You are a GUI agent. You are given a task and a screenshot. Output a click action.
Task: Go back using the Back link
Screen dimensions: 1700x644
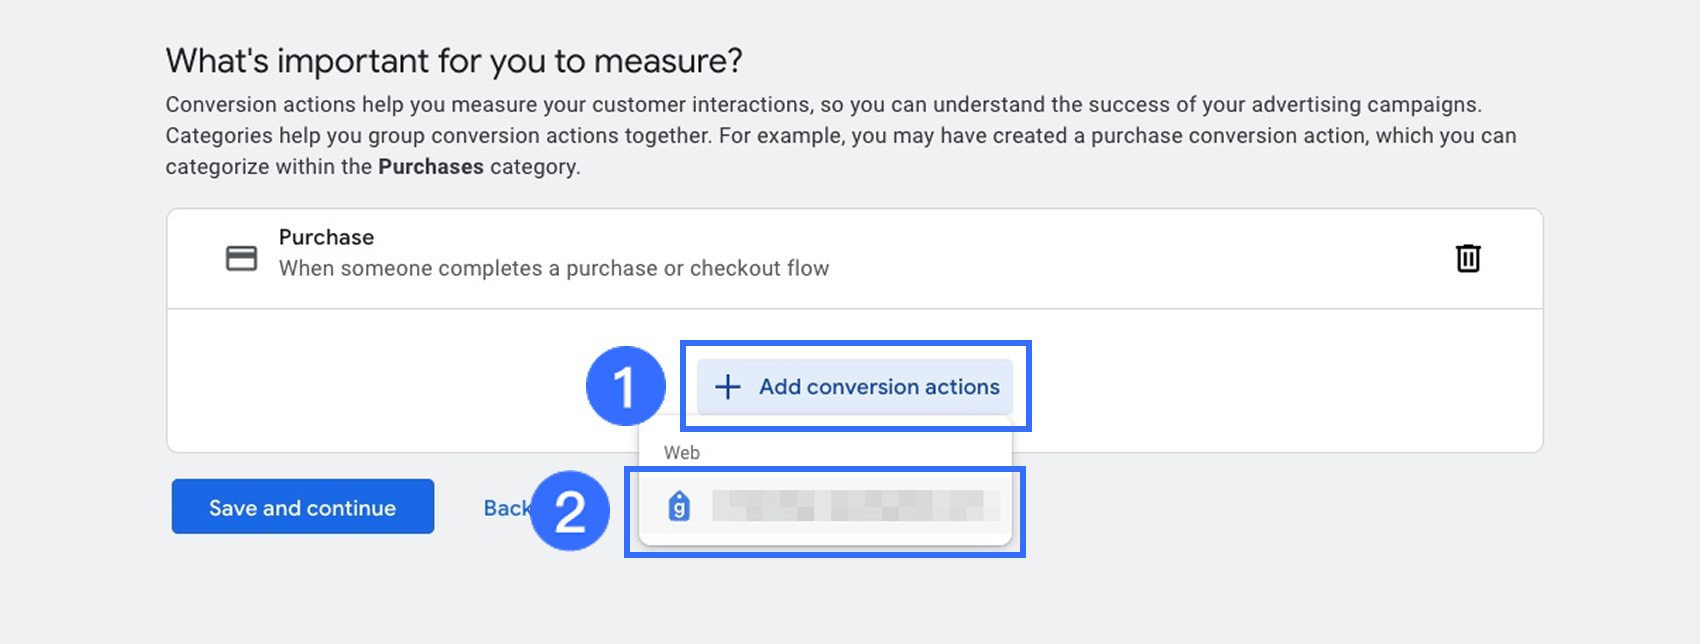504,508
